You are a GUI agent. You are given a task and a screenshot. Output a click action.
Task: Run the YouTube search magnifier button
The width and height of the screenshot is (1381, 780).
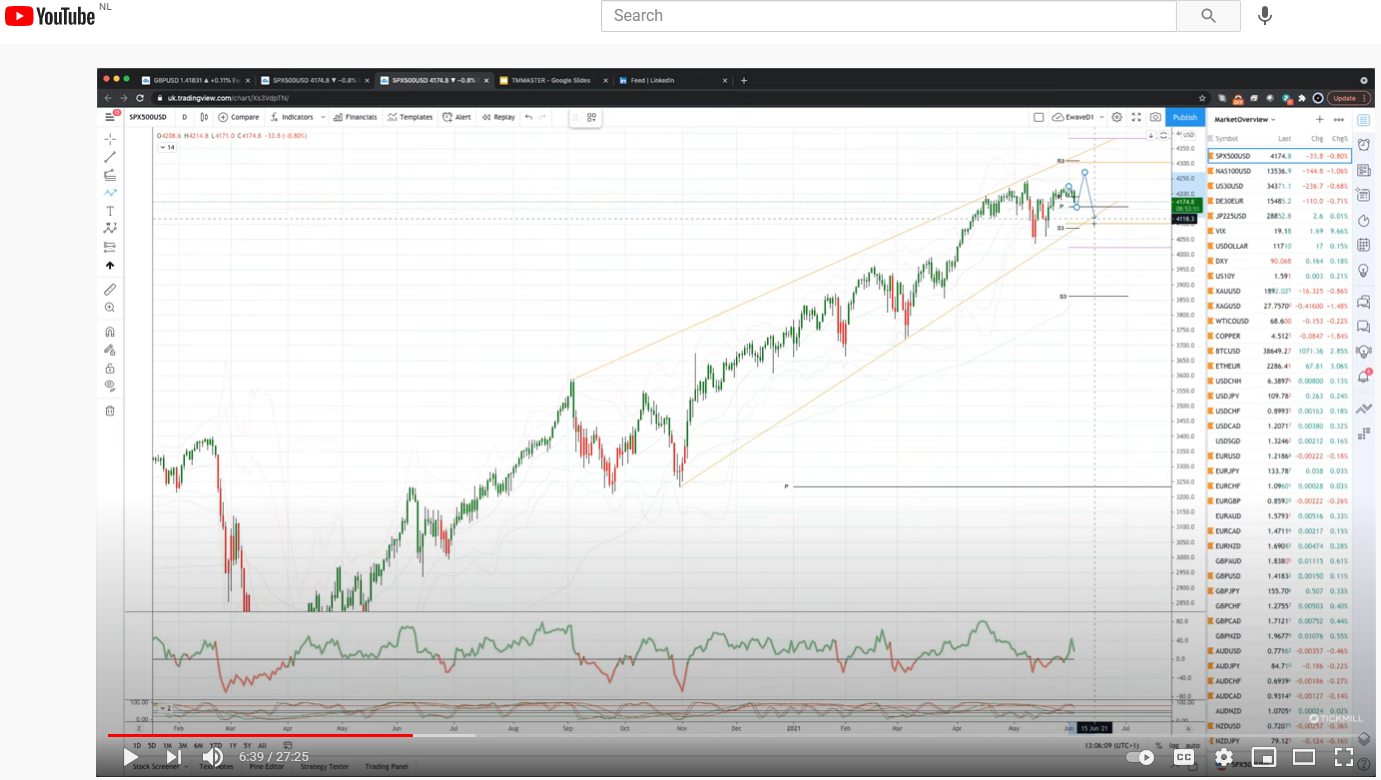coord(1208,16)
